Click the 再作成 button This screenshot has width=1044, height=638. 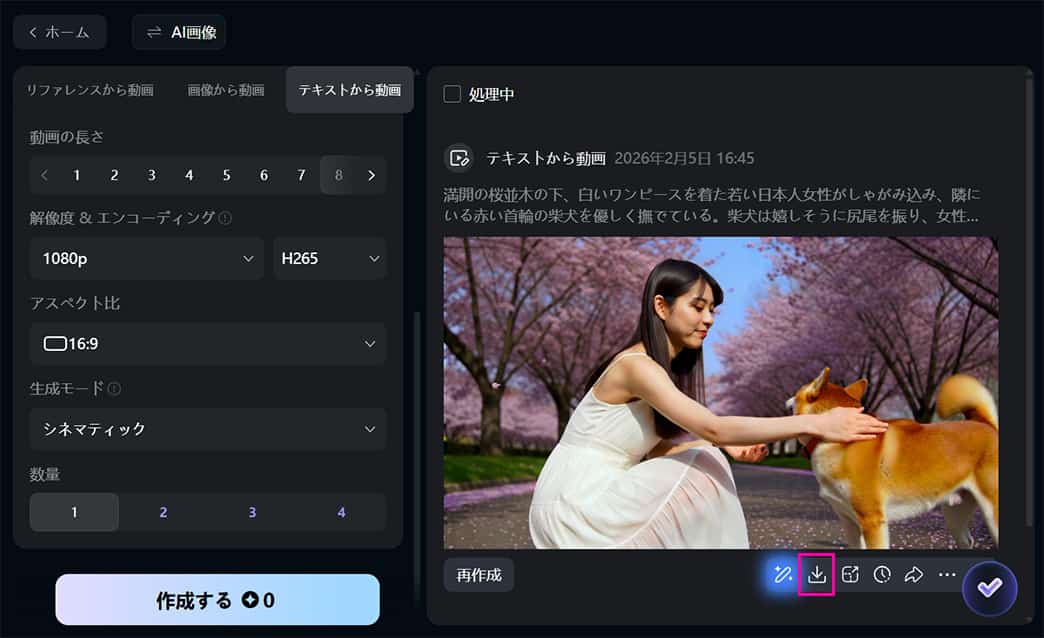click(x=478, y=574)
